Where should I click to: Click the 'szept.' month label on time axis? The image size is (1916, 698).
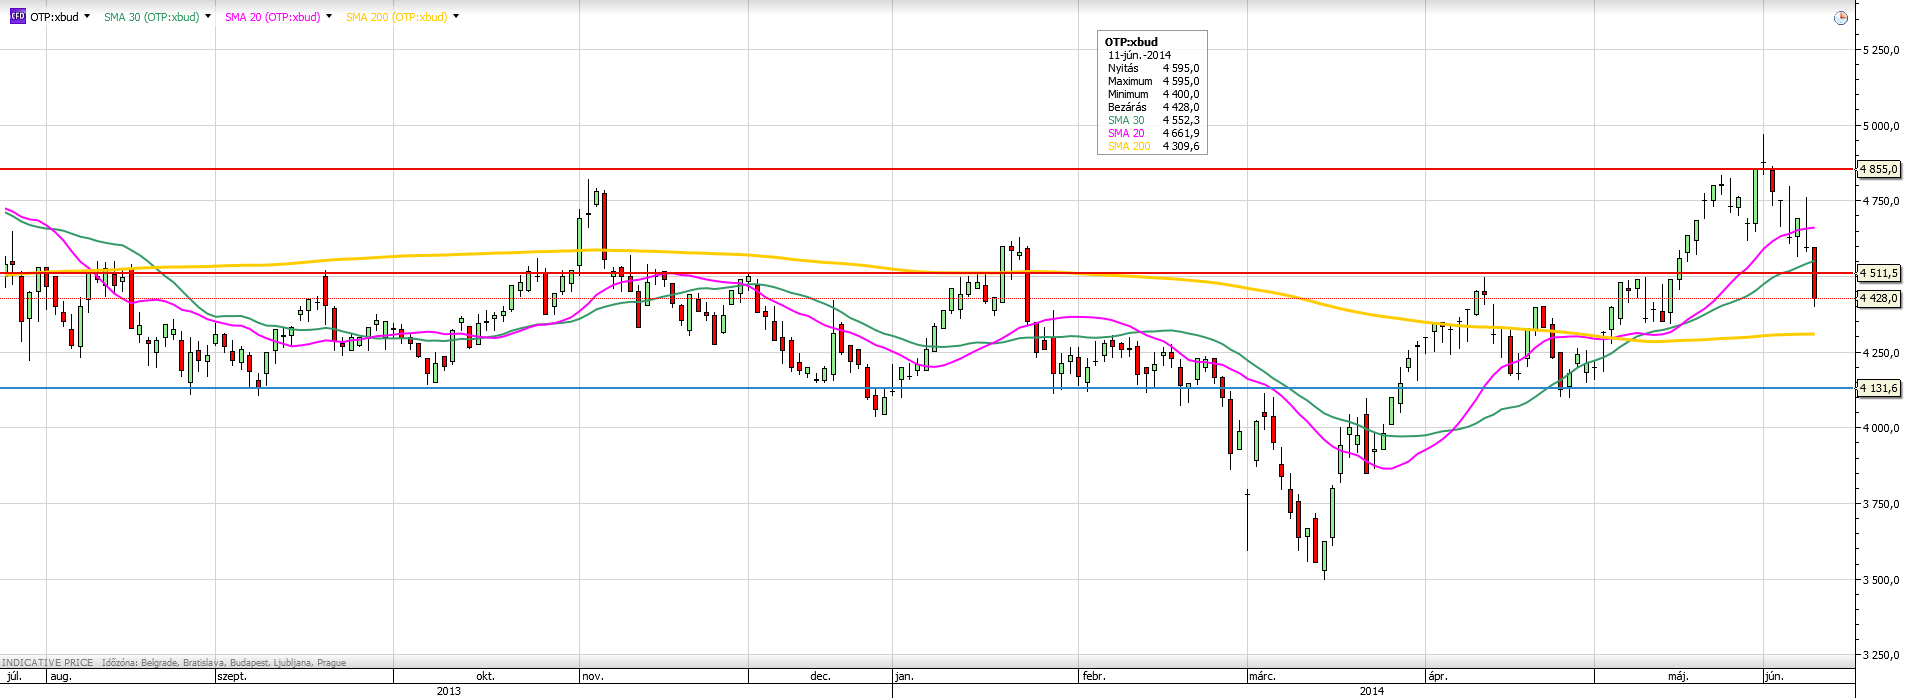click(x=232, y=676)
